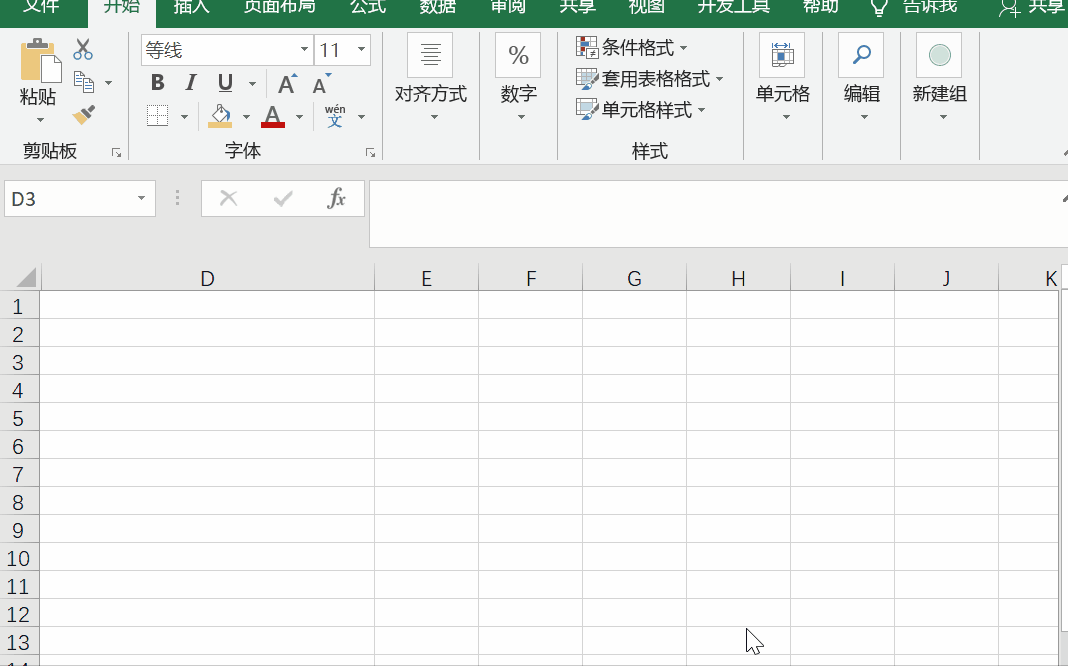This screenshot has width=1068, height=666.
Task: Open the font name 等线 dropdown
Action: pos(304,50)
